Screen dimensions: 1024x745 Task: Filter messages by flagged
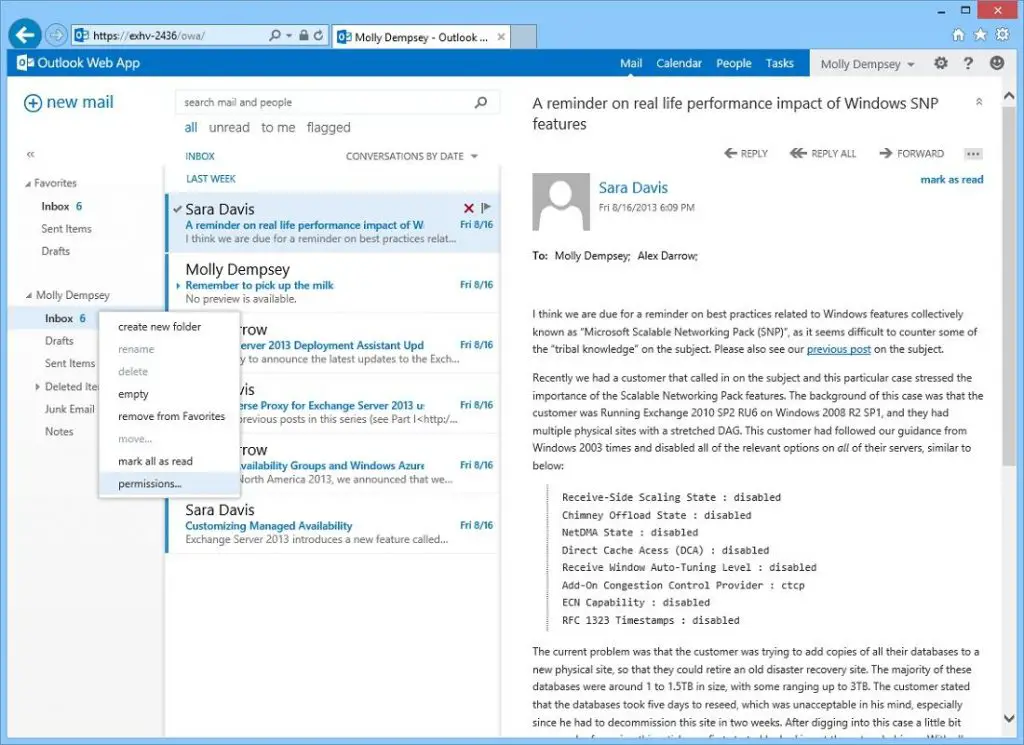328,127
